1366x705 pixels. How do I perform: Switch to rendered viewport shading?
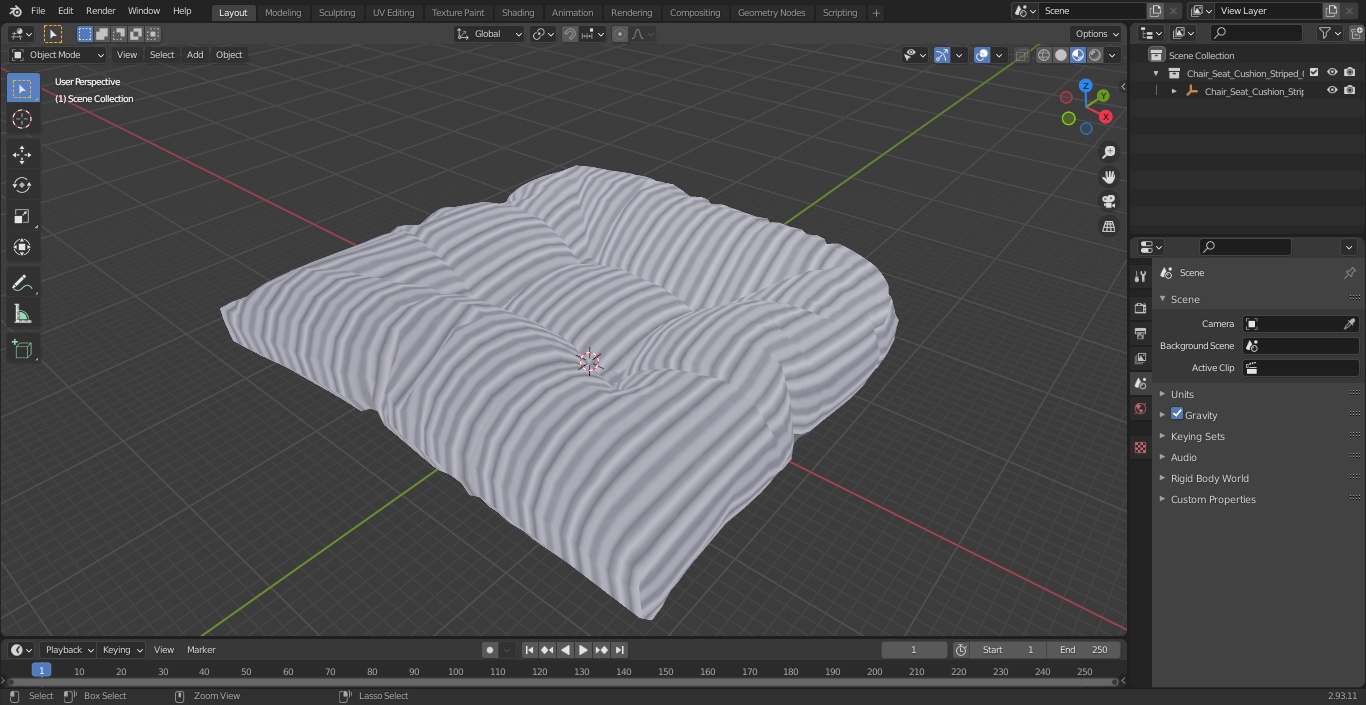pos(1095,55)
